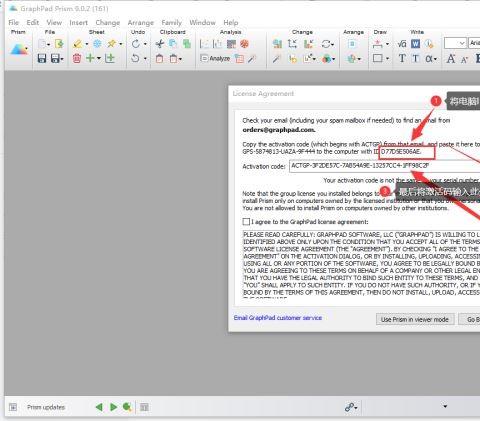Open the Draw rectangle shape dropdown

point(387,59)
